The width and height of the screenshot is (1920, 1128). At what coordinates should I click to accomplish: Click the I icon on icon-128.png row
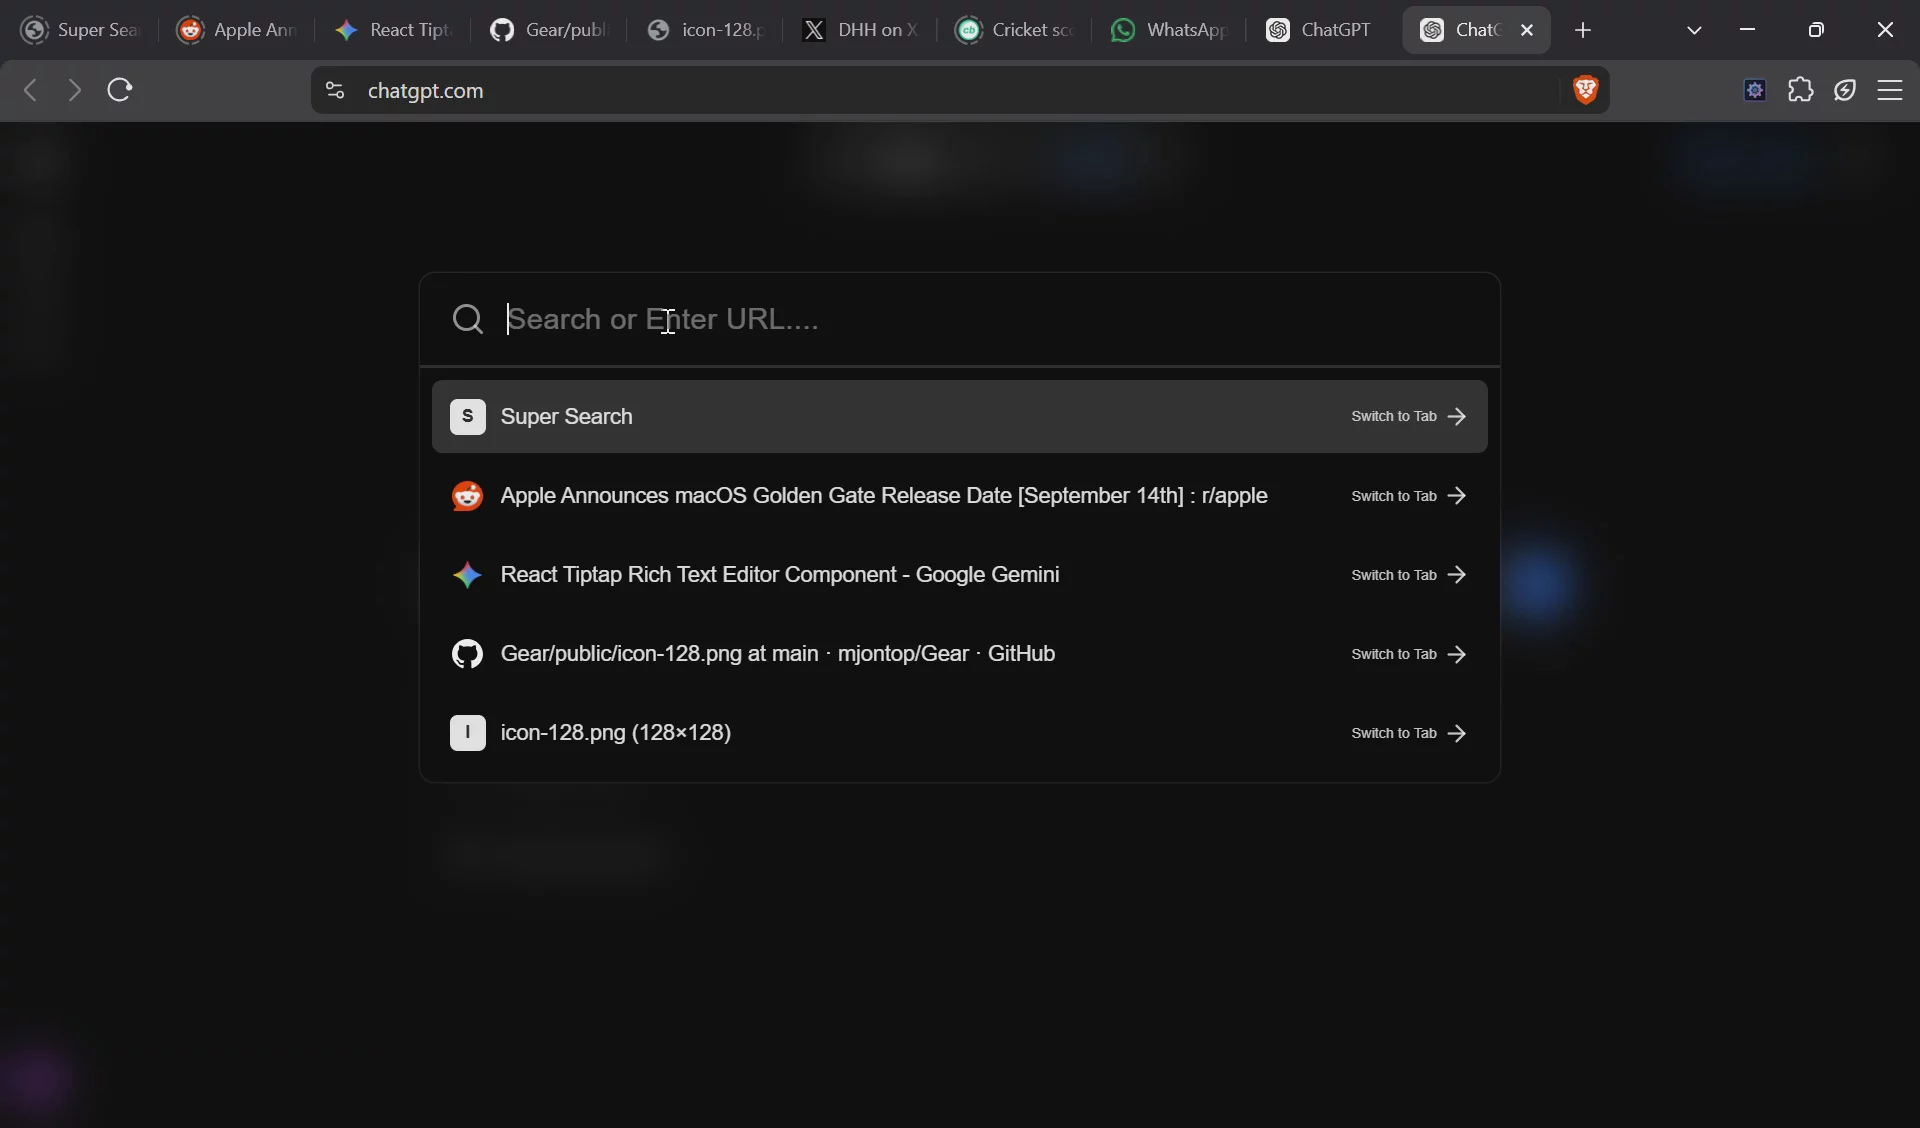[x=467, y=733]
